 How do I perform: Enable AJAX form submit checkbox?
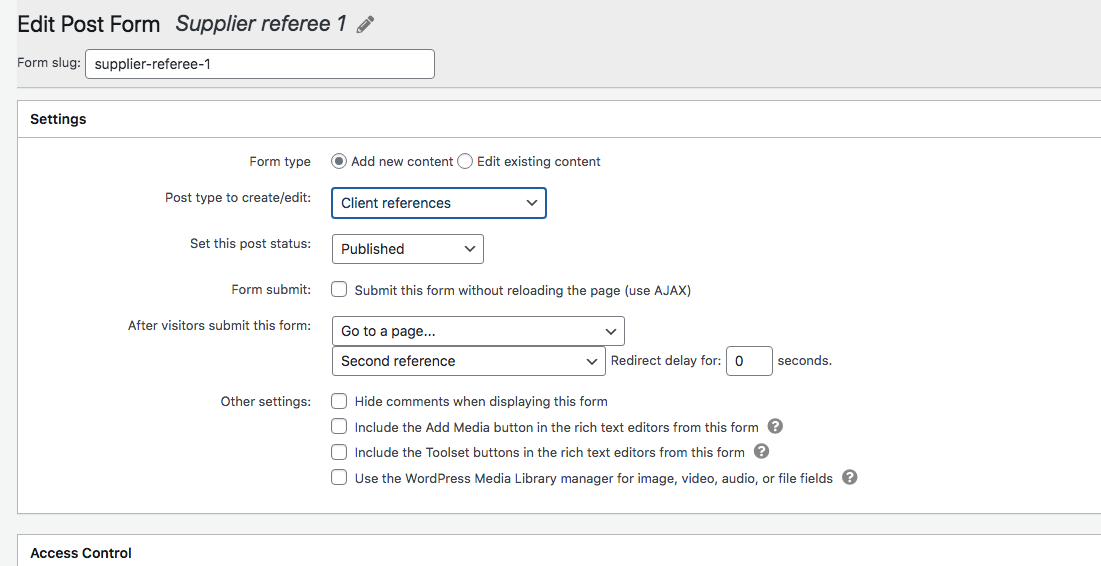339,289
